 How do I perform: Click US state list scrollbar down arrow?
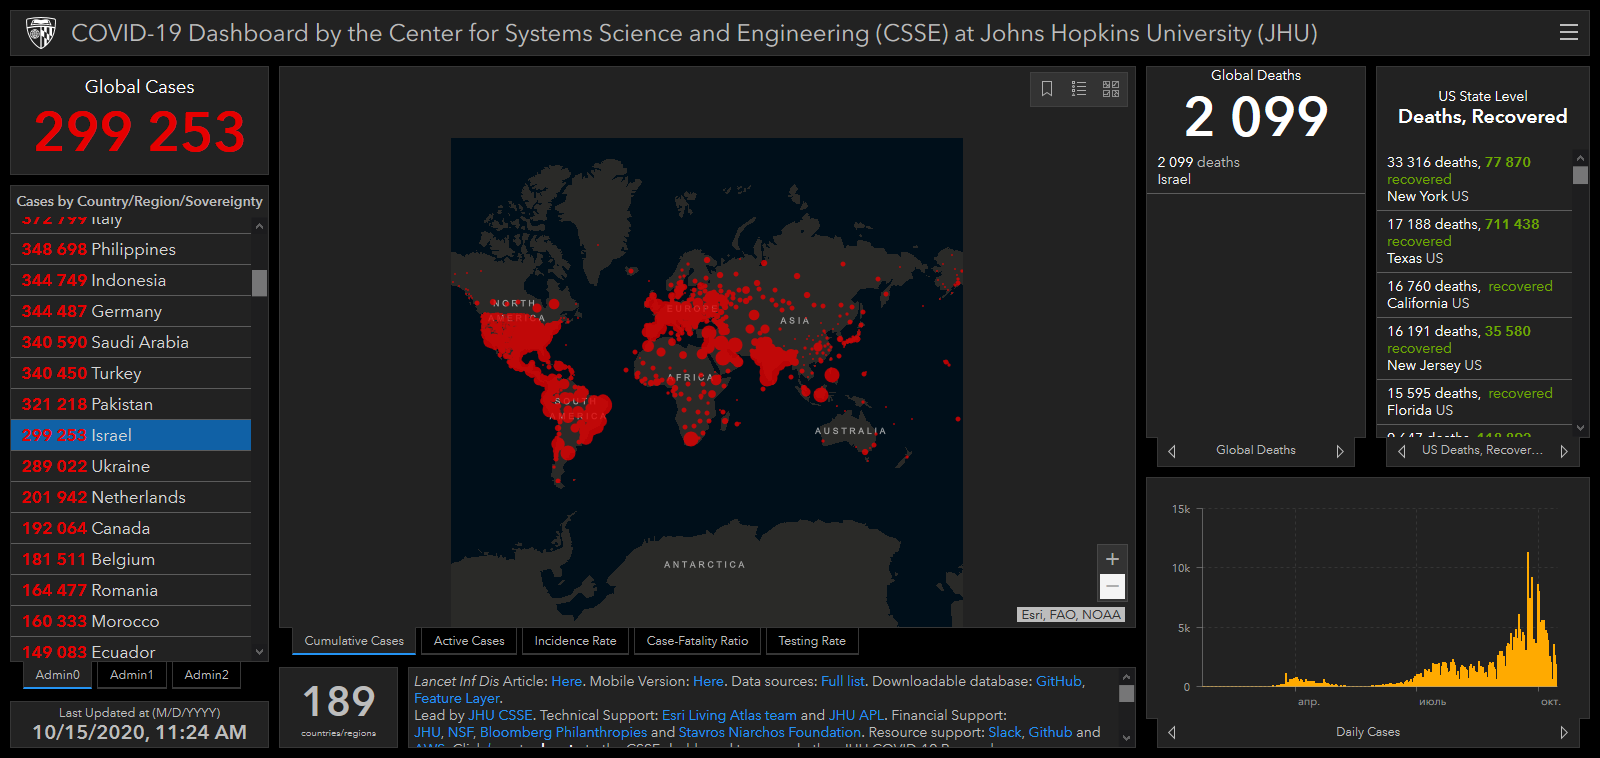pos(1580,428)
